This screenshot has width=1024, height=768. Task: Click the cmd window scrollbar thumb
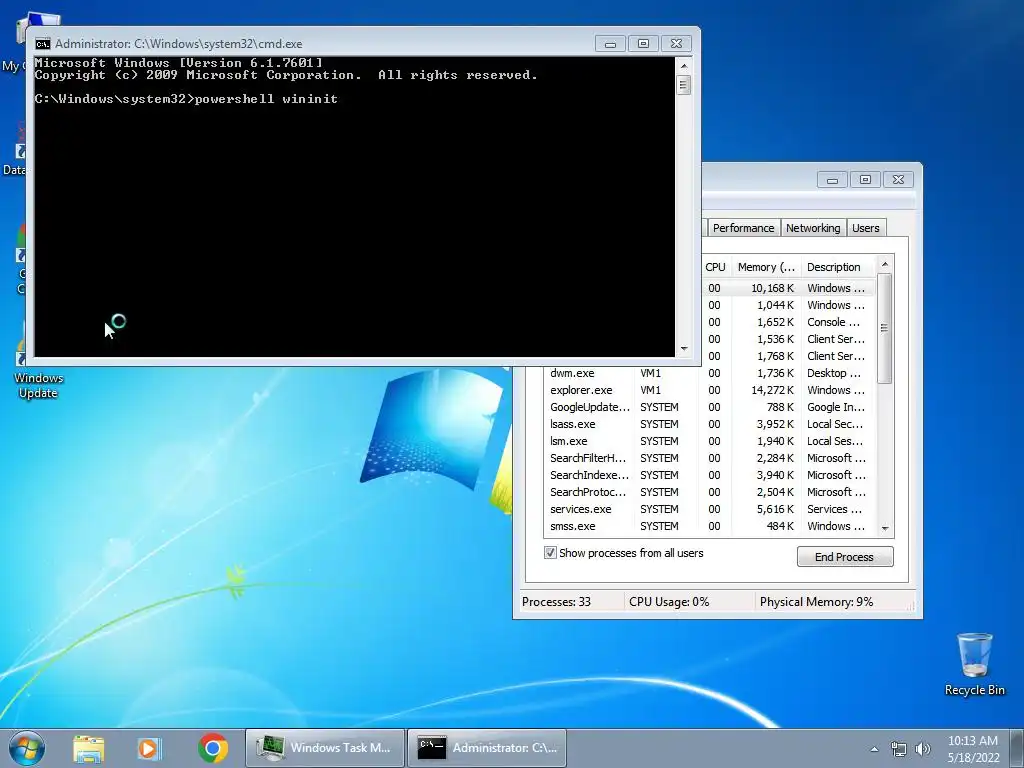684,85
